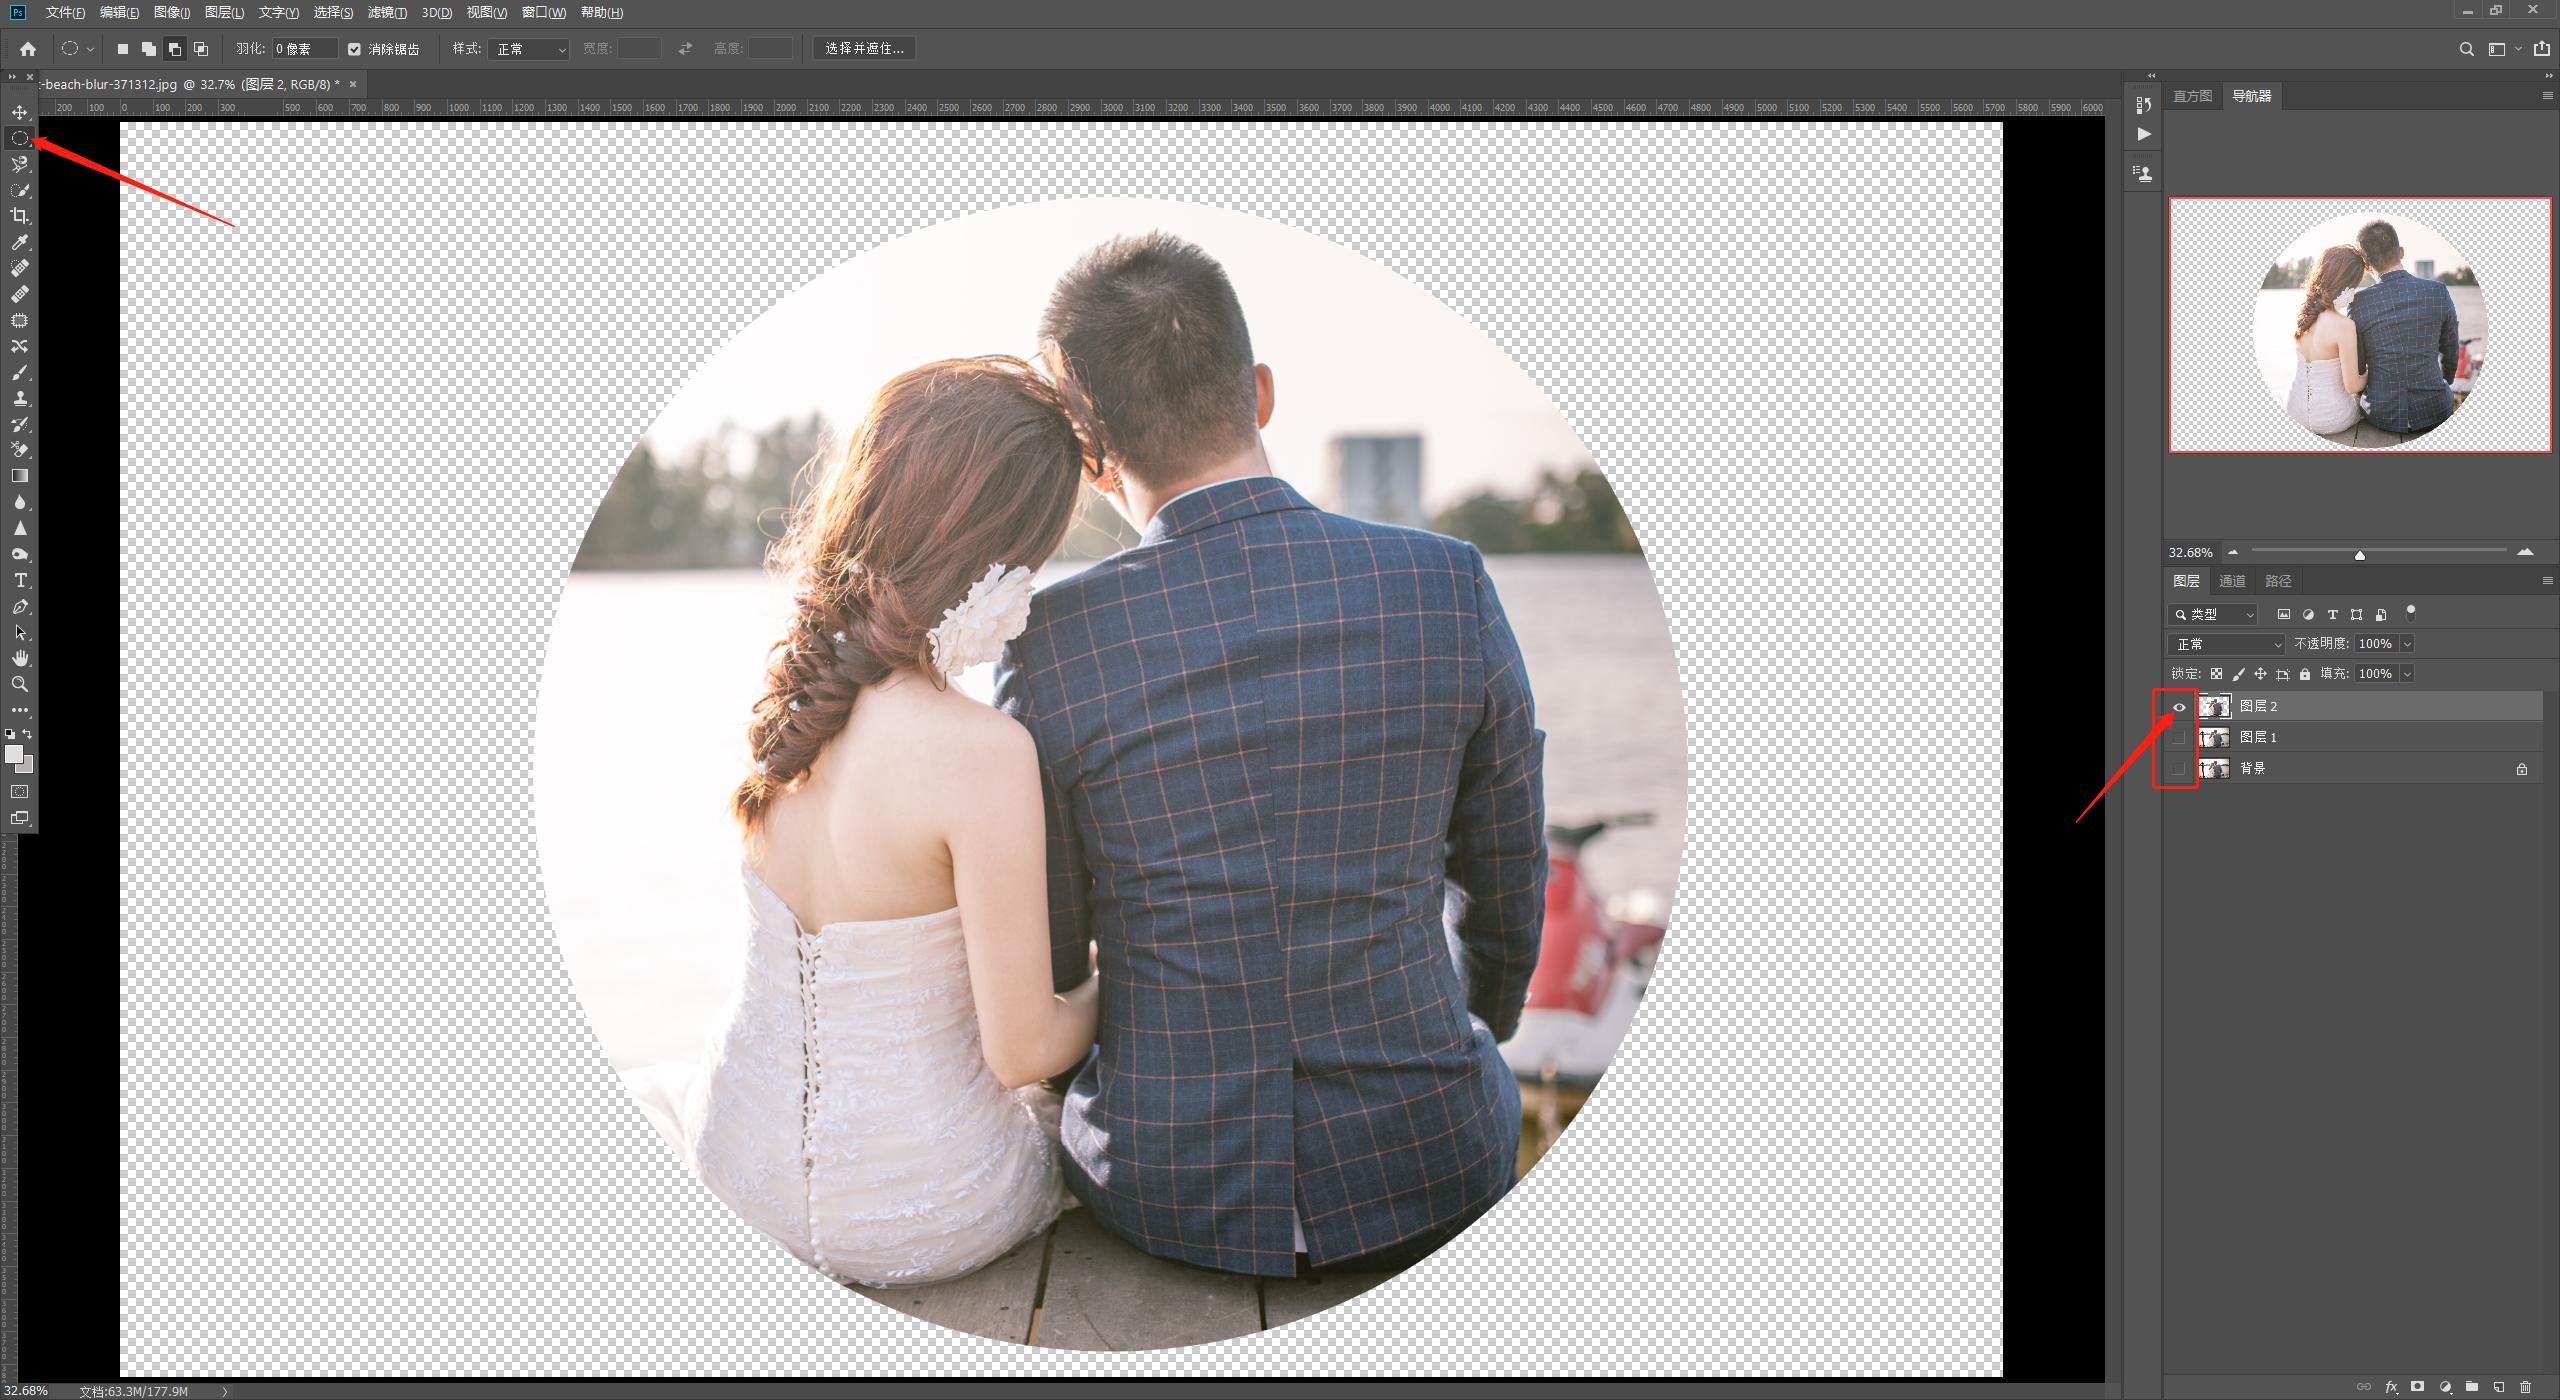Select the Horizontal Type tool
This screenshot has height=1400, width=2560.
pyautogui.click(x=20, y=580)
